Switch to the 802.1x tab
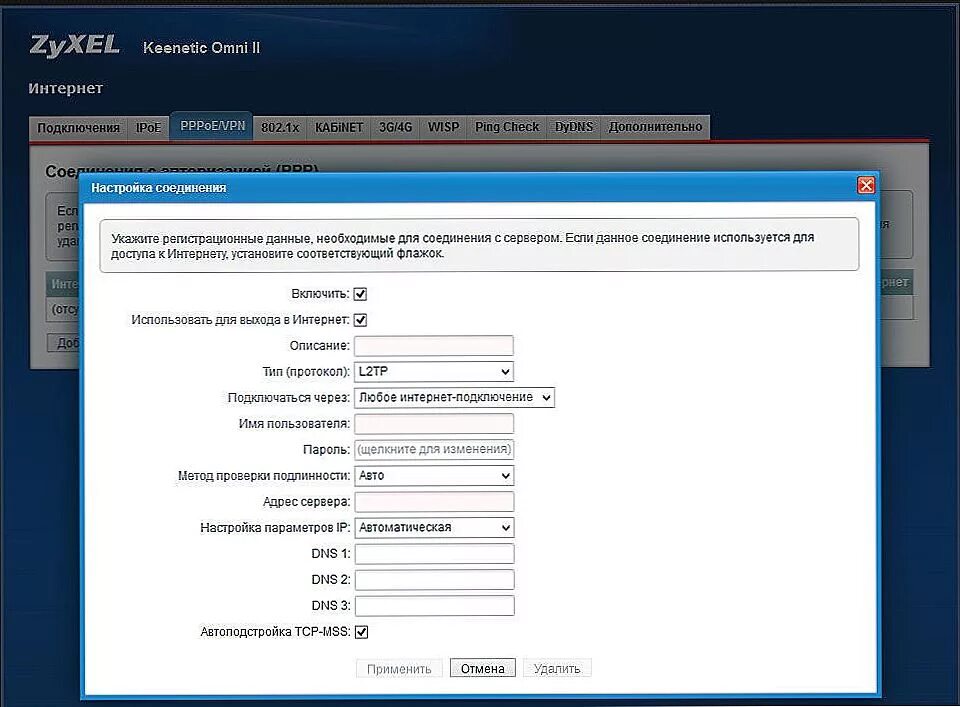This screenshot has height=707, width=960. point(280,128)
